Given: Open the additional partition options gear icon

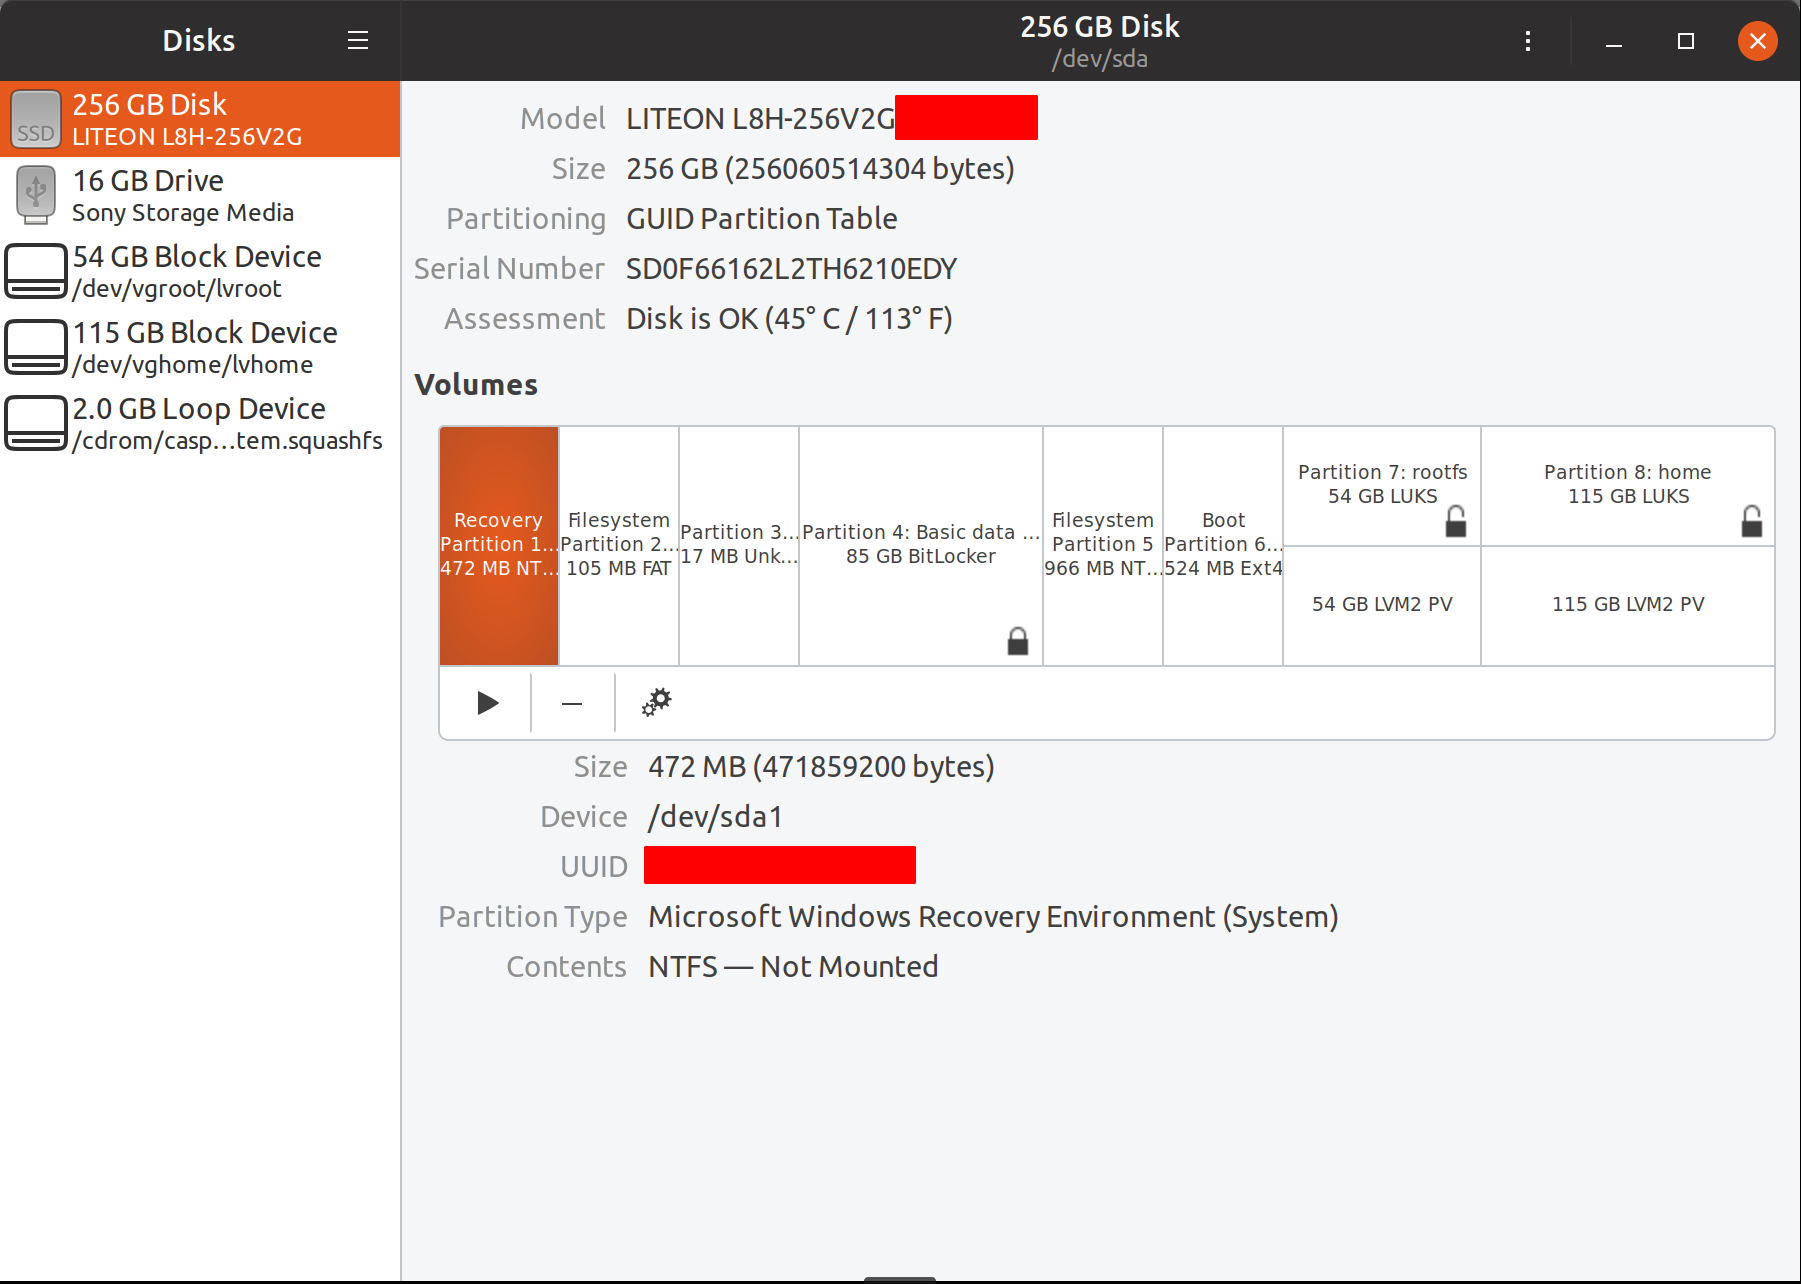Looking at the screenshot, I should (656, 702).
